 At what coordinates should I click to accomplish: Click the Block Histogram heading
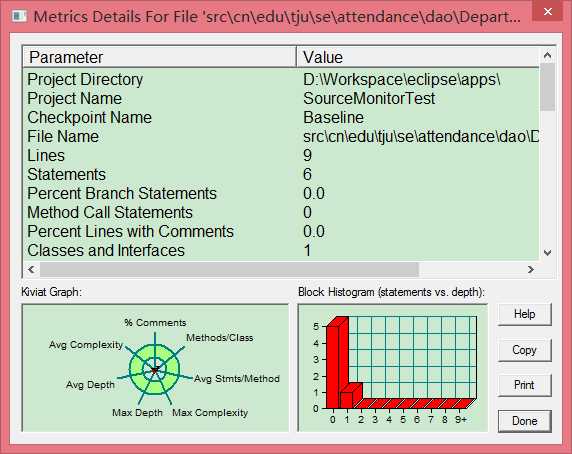[x=391, y=292]
